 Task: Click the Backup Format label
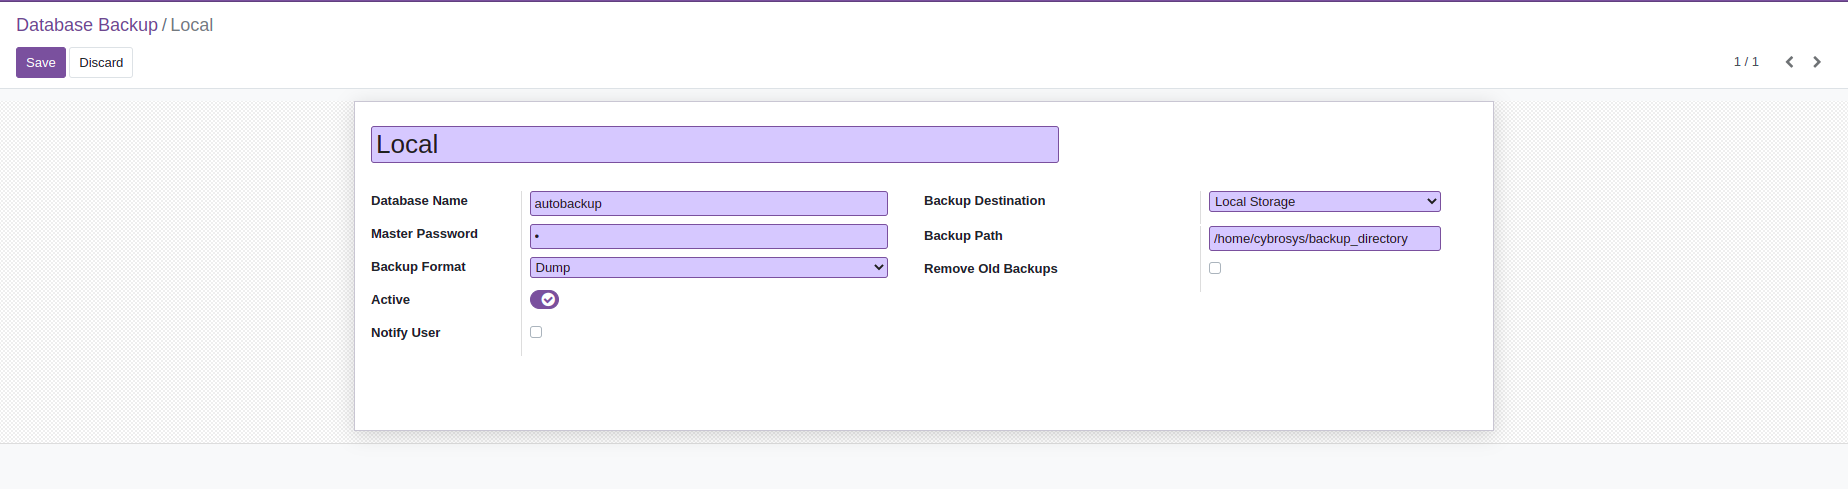(418, 267)
